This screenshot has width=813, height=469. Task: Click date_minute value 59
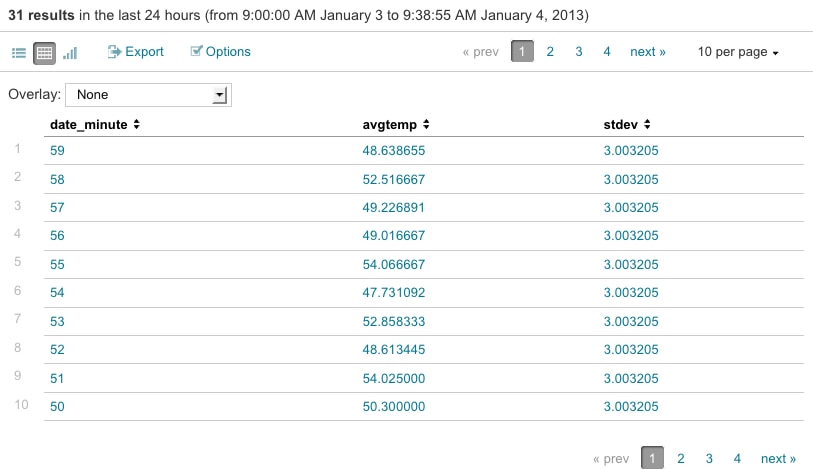[57, 151]
